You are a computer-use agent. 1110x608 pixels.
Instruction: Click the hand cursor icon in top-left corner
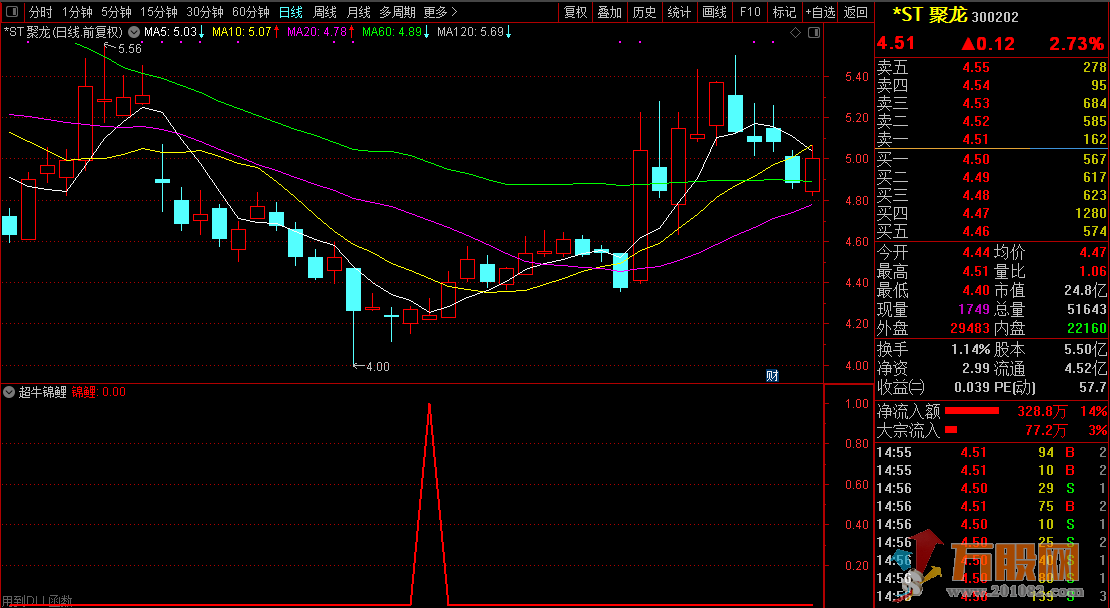(x=12, y=12)
